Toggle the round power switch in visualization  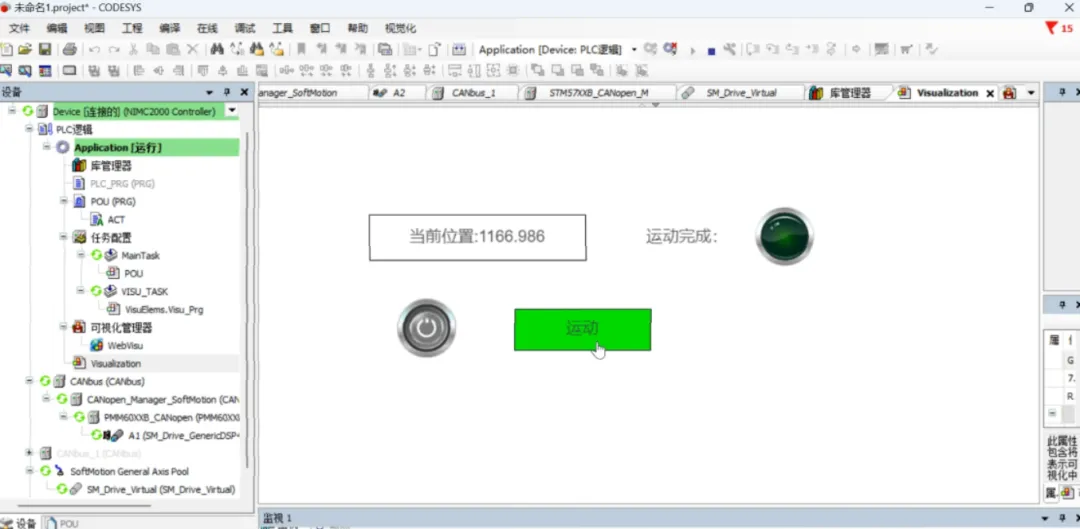(x=426, y=328)
